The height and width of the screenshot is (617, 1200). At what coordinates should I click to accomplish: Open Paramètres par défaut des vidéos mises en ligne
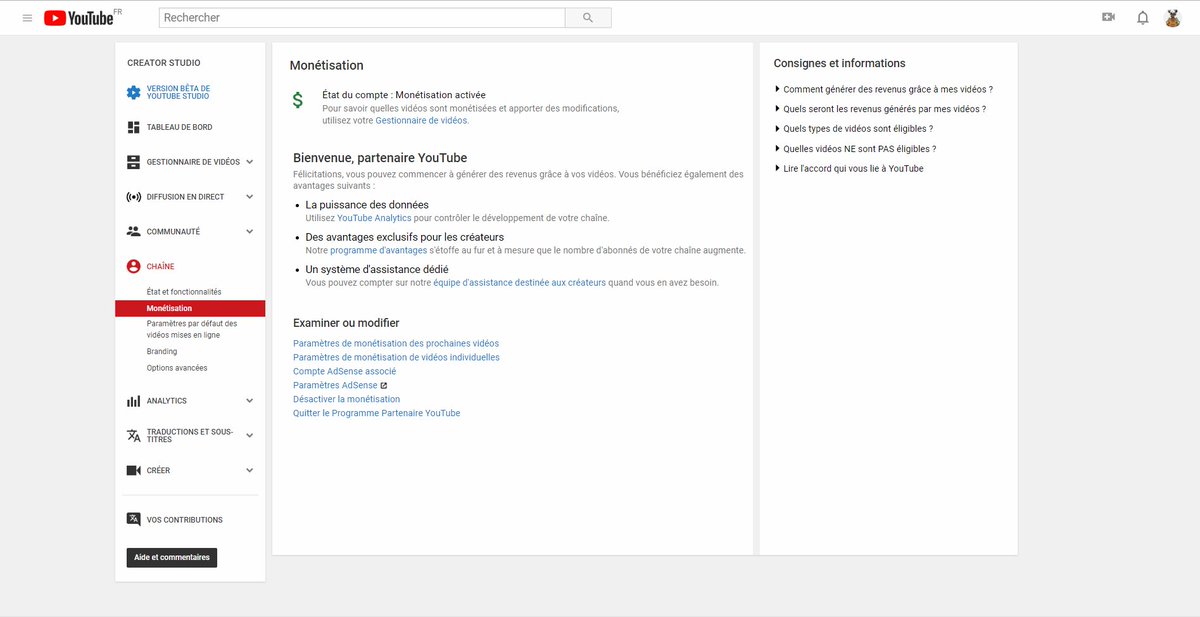click(x=192, y=329)
